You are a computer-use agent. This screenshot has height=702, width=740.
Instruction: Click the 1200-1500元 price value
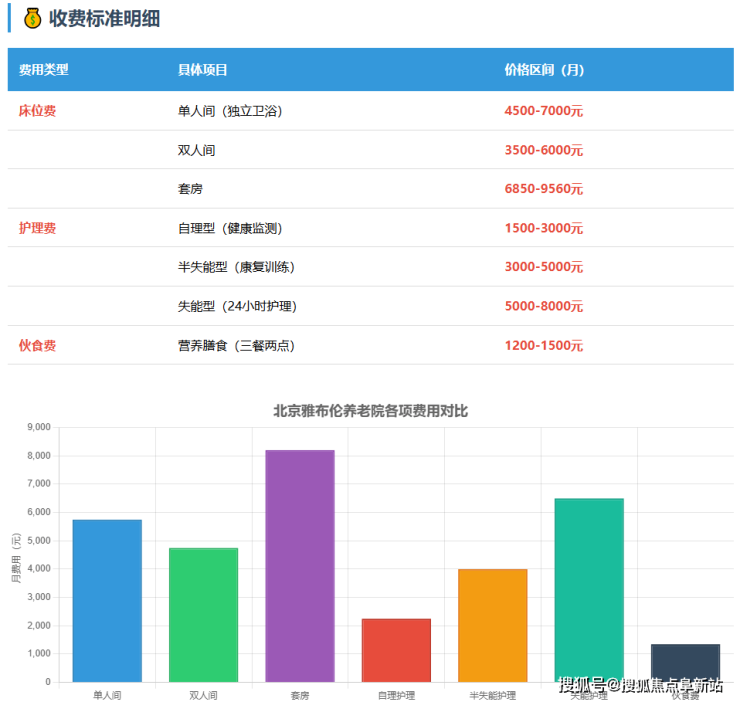coord(543,345)
